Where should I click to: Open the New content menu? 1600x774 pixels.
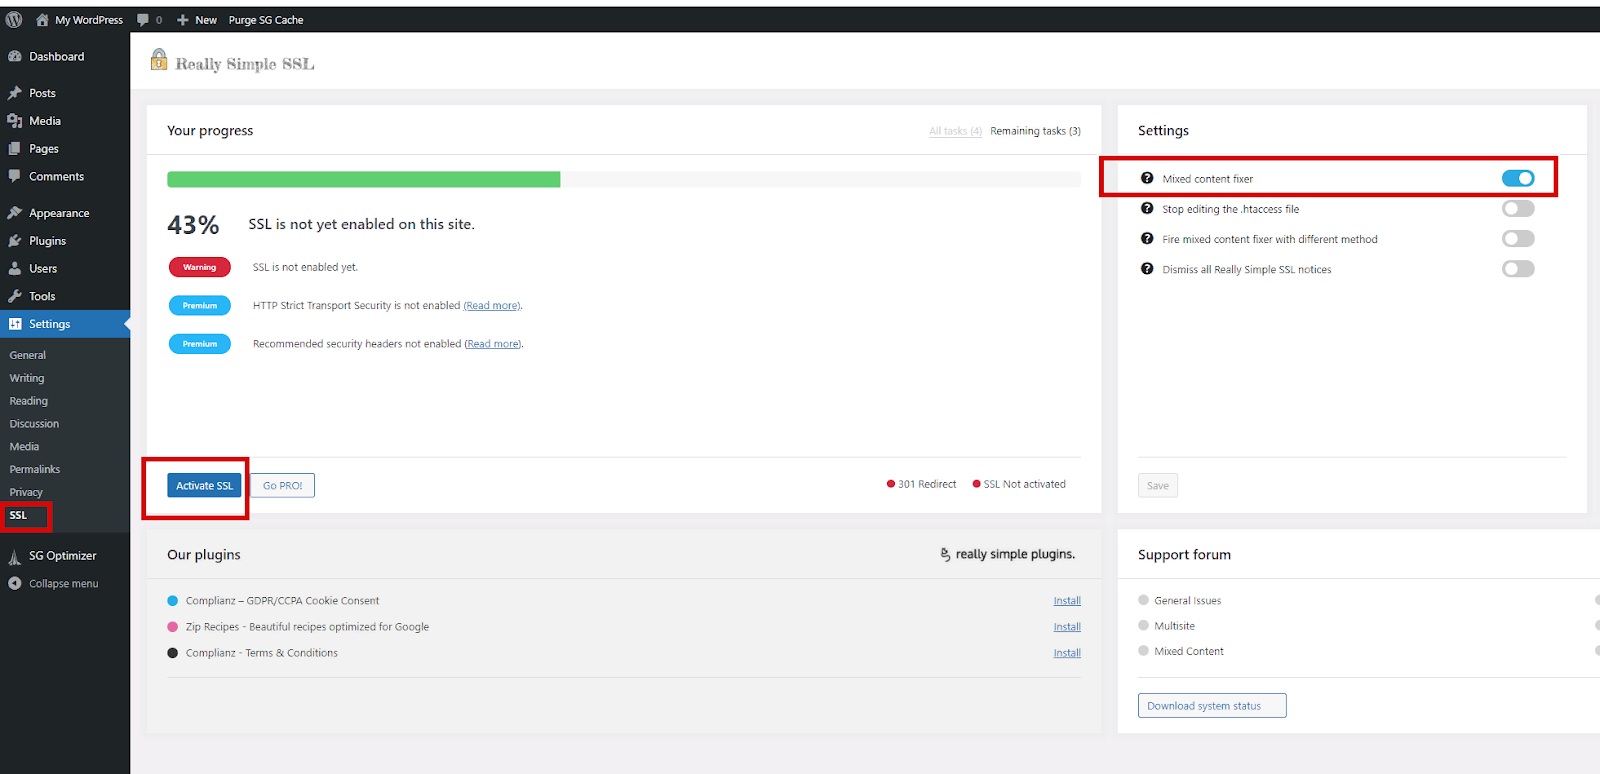click(197, 20)
